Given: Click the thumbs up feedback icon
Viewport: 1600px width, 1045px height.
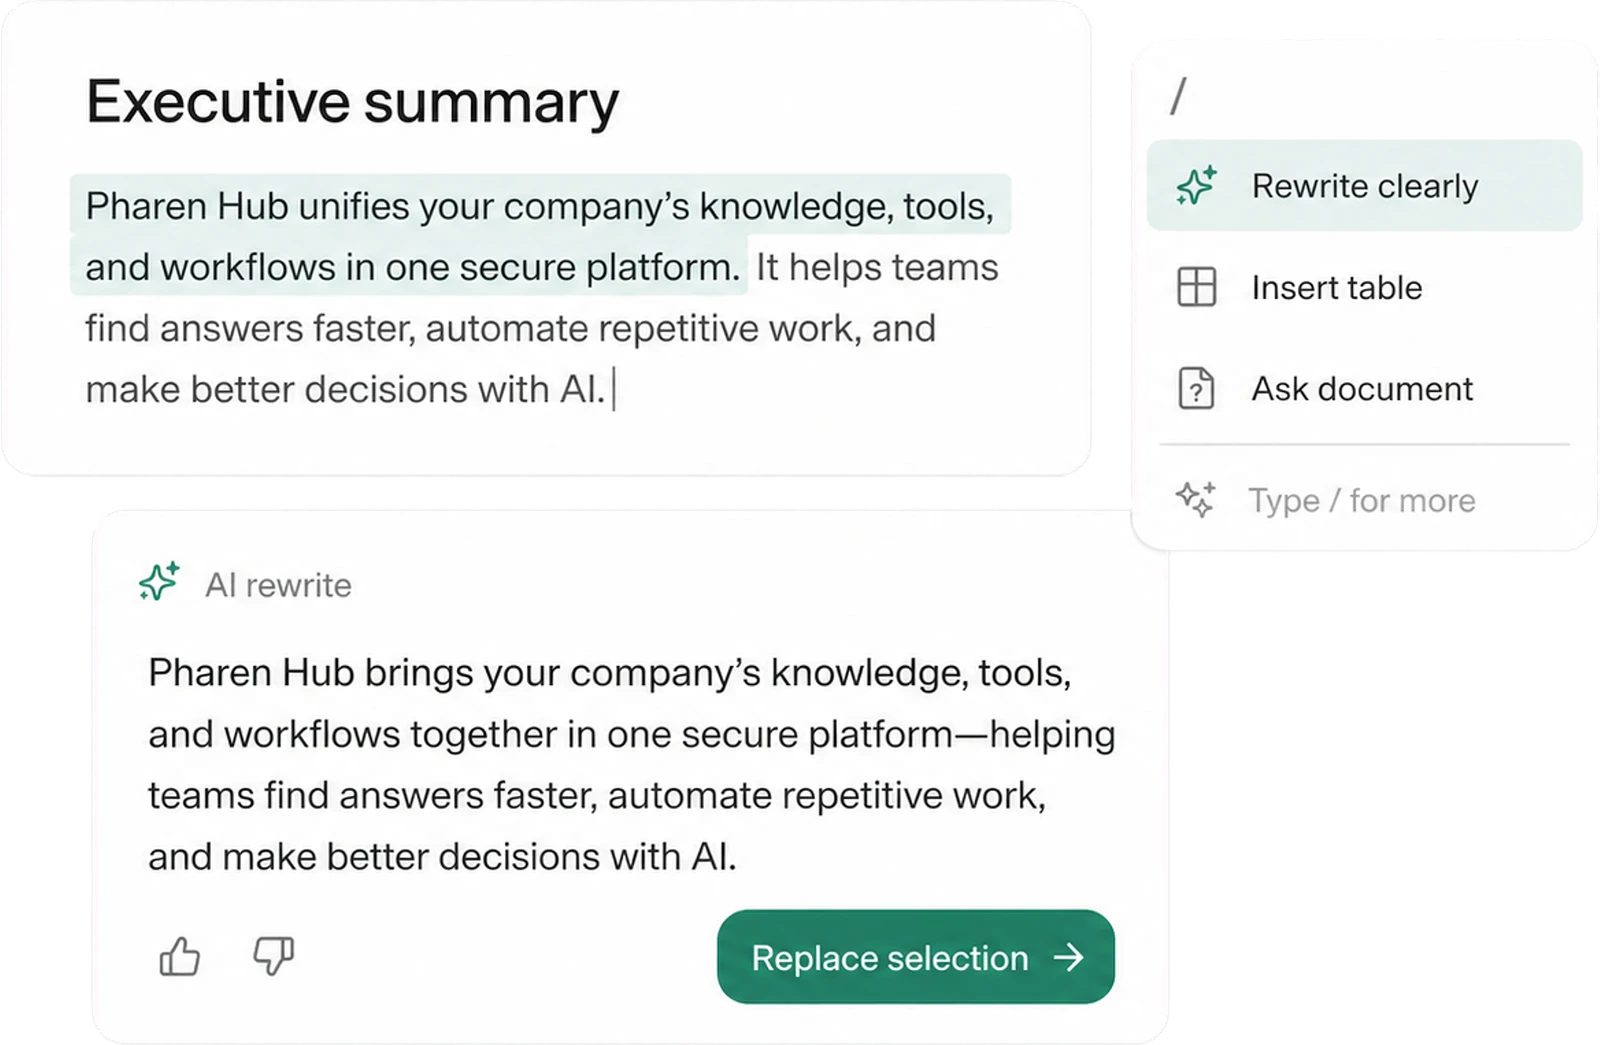Looking at the screenshot, I should 180,956.
